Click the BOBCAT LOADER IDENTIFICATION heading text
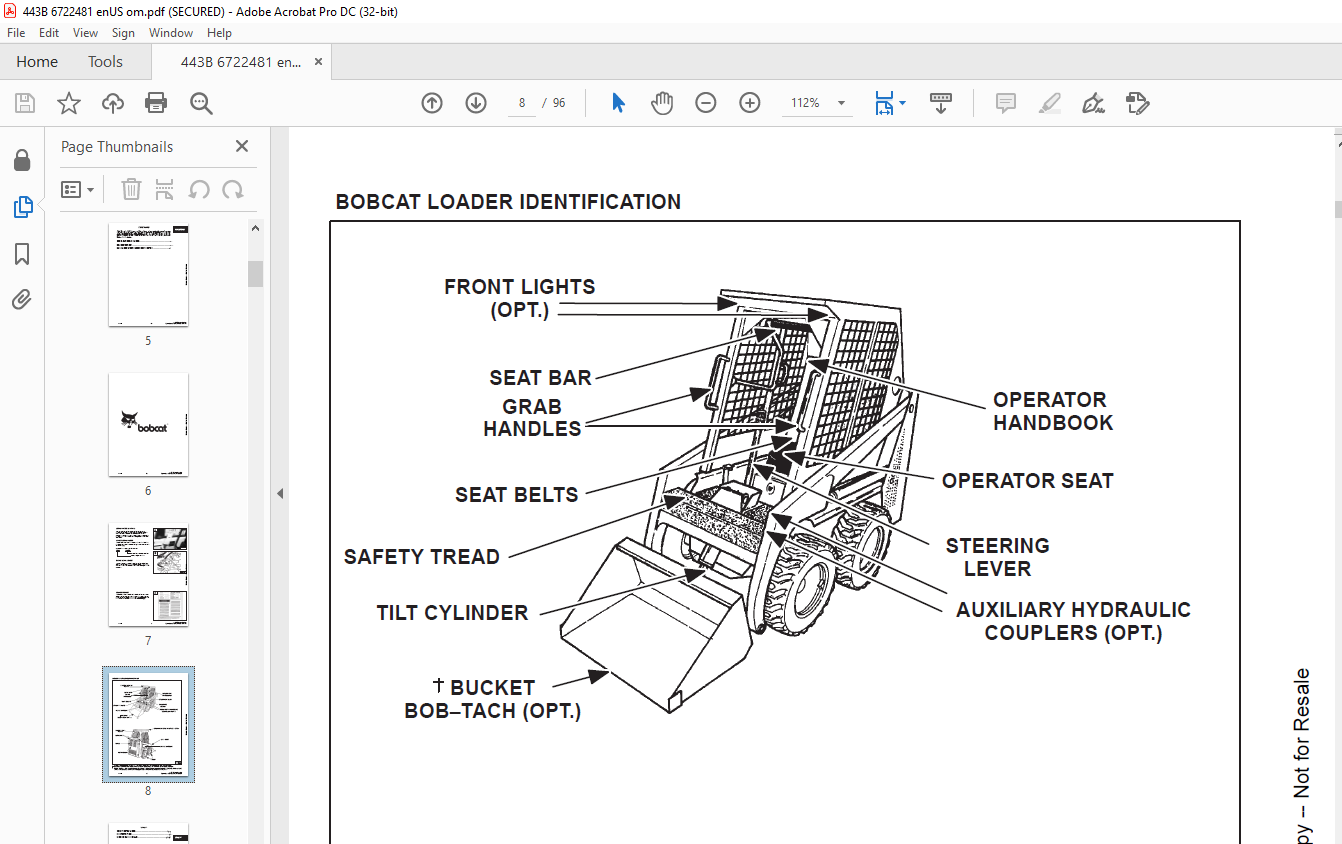This screenshot has height=844, width=1342. 508,202
